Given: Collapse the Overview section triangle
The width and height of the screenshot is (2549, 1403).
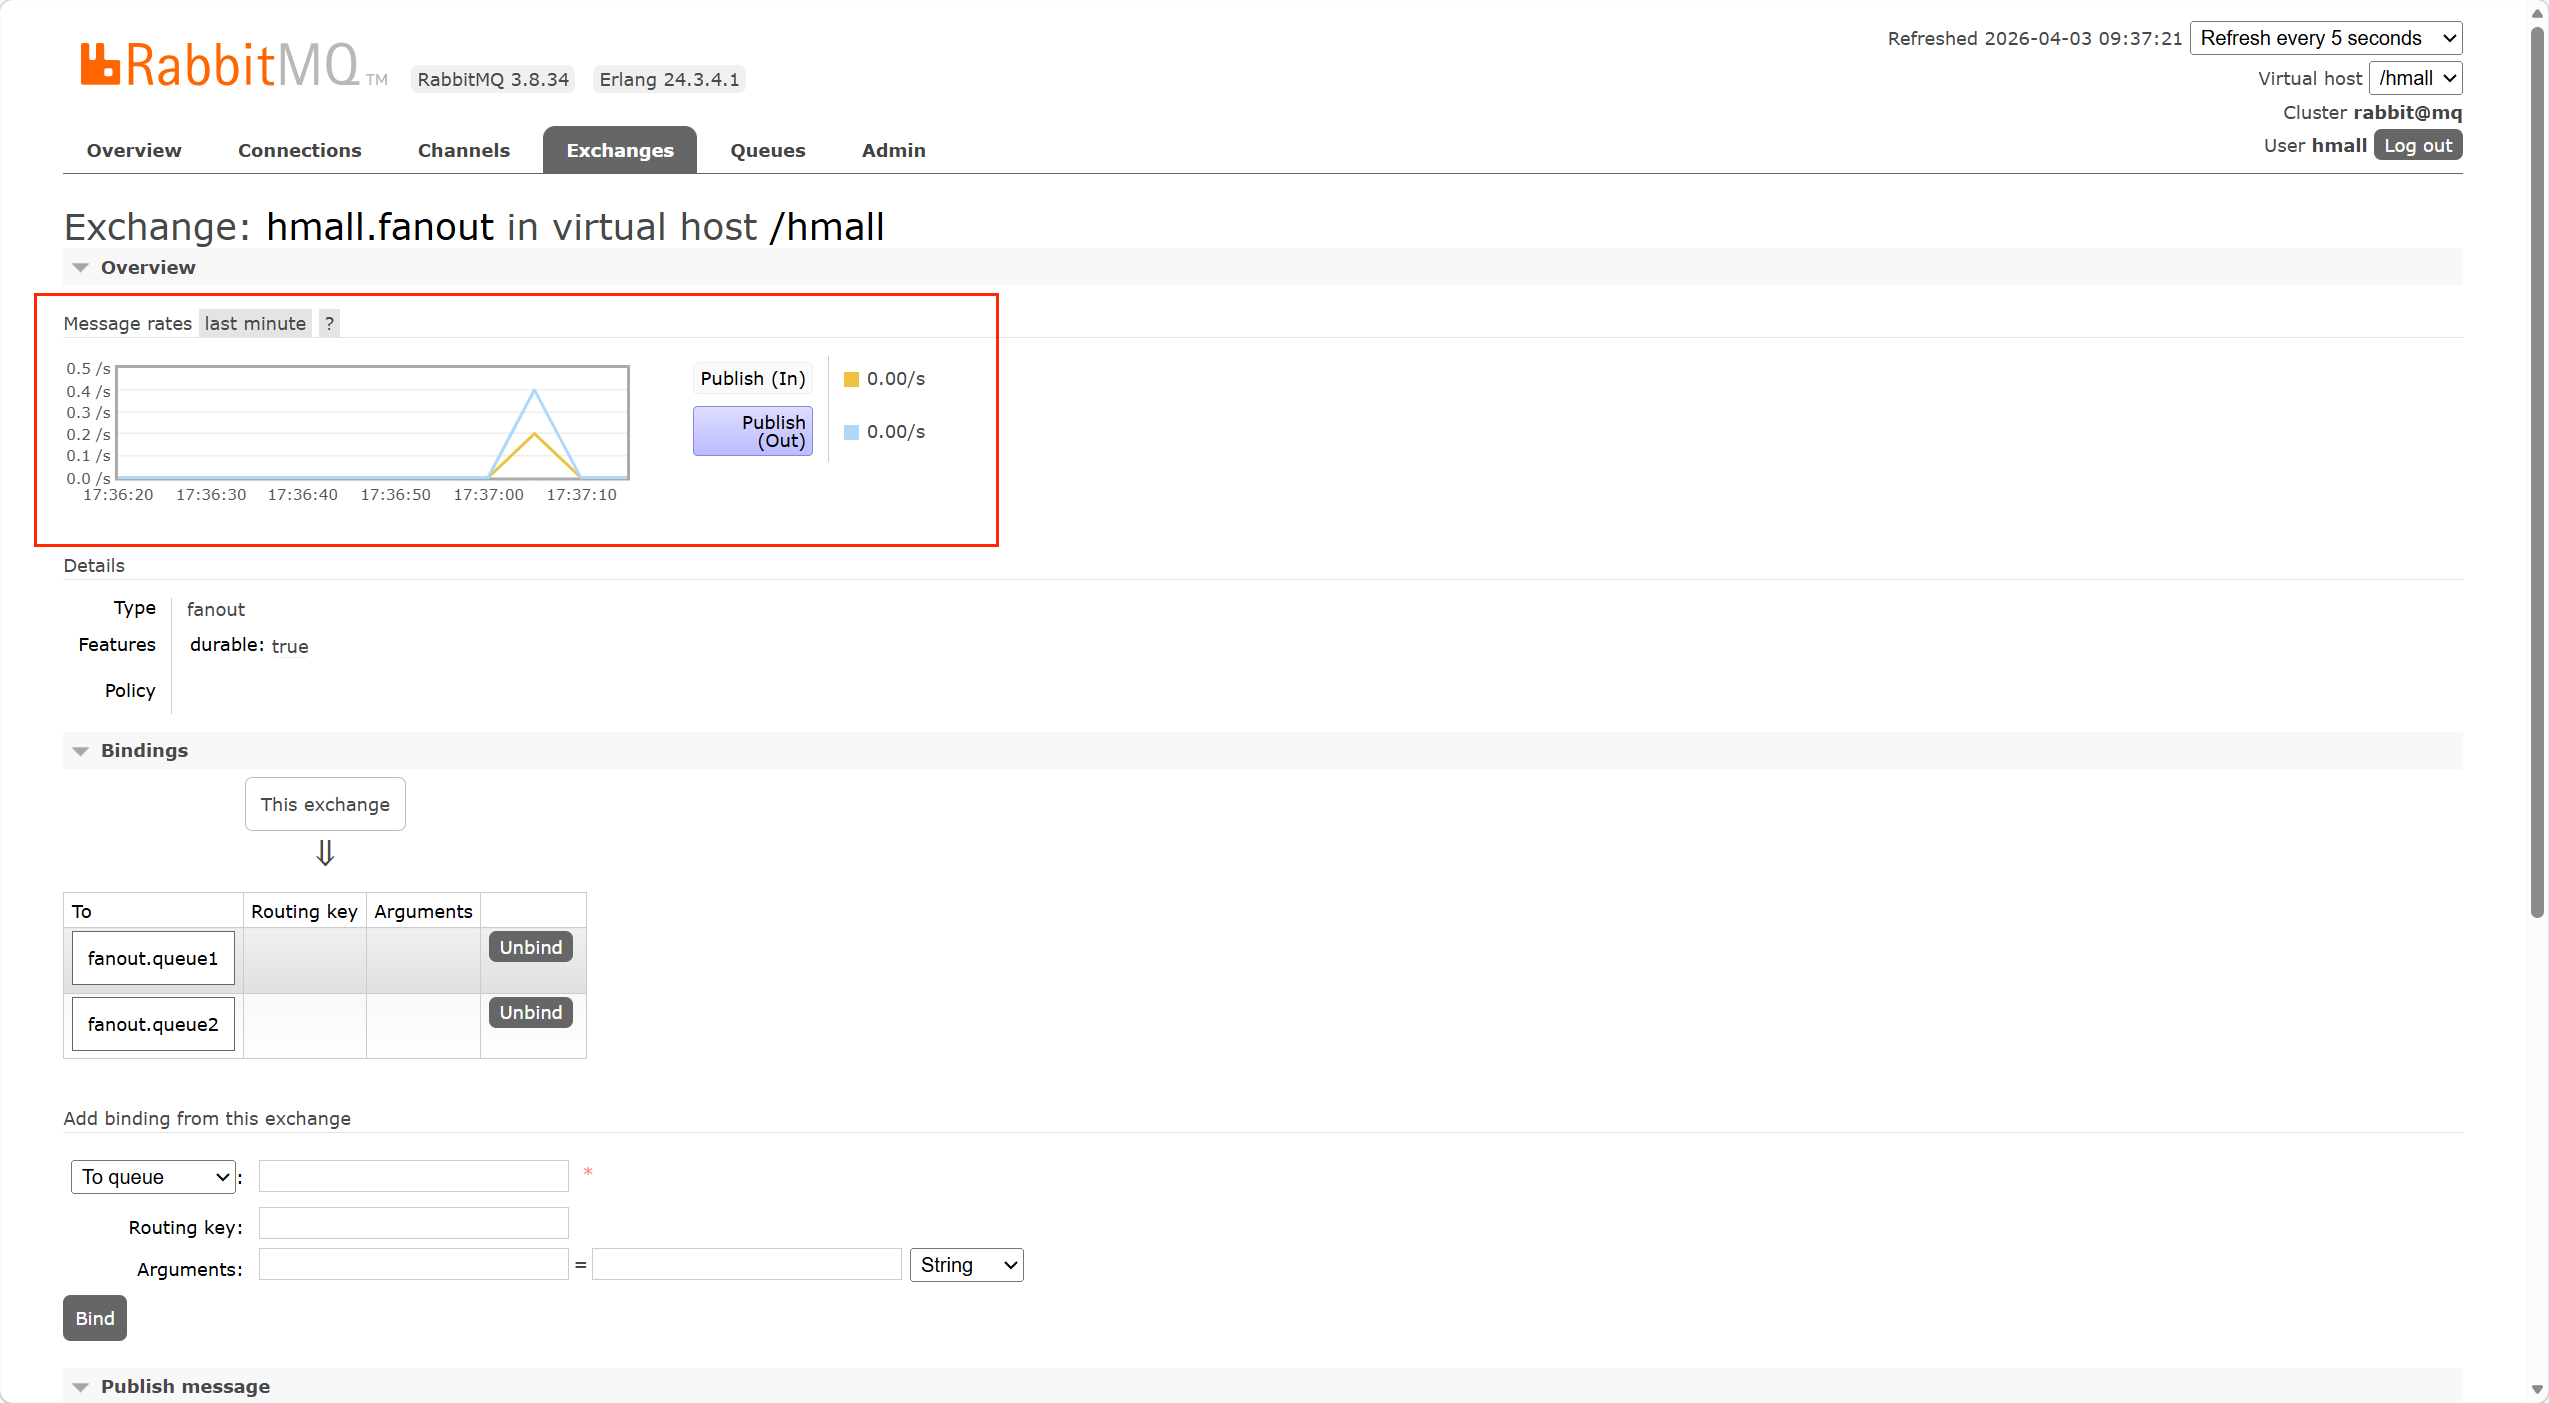Looking at the screenshot, I should tap(81, 268).
